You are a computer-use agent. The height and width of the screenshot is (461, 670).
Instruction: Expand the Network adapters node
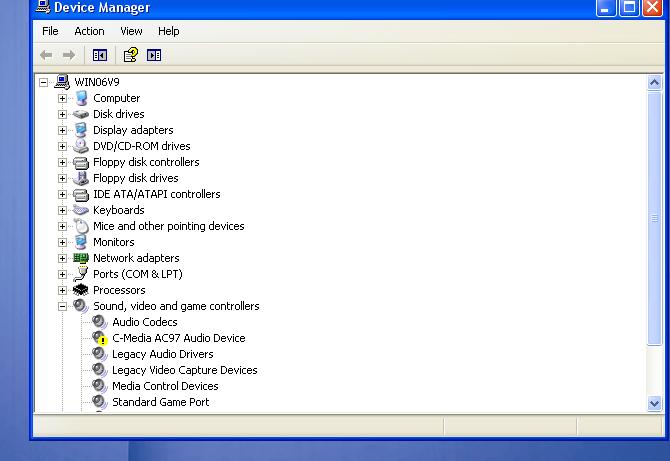(62, 258)
